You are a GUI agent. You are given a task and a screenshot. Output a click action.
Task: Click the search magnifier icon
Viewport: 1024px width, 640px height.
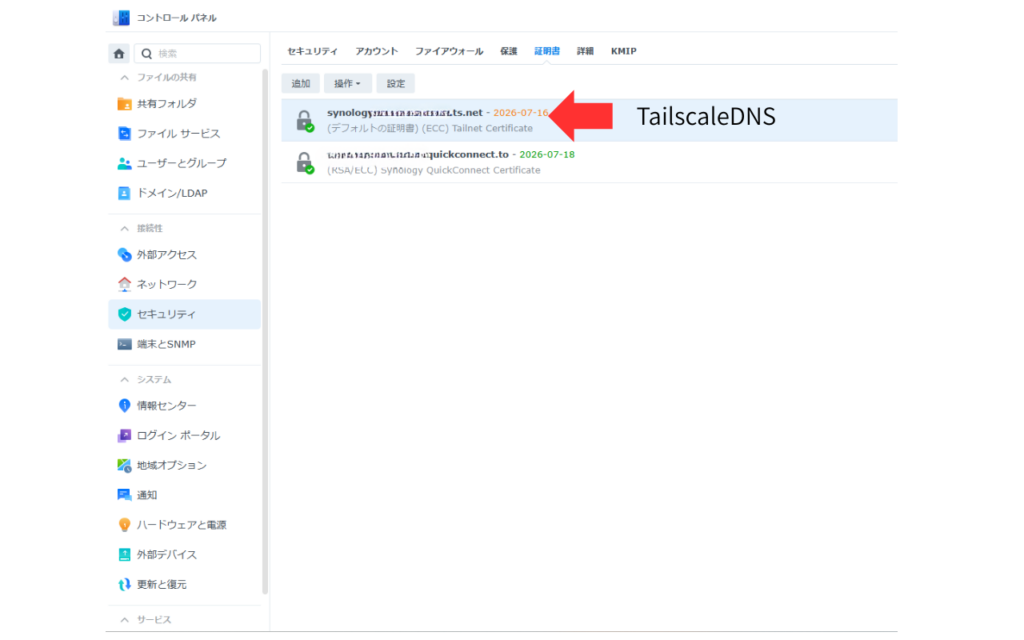pyautogui.click(x=147, y=54)
